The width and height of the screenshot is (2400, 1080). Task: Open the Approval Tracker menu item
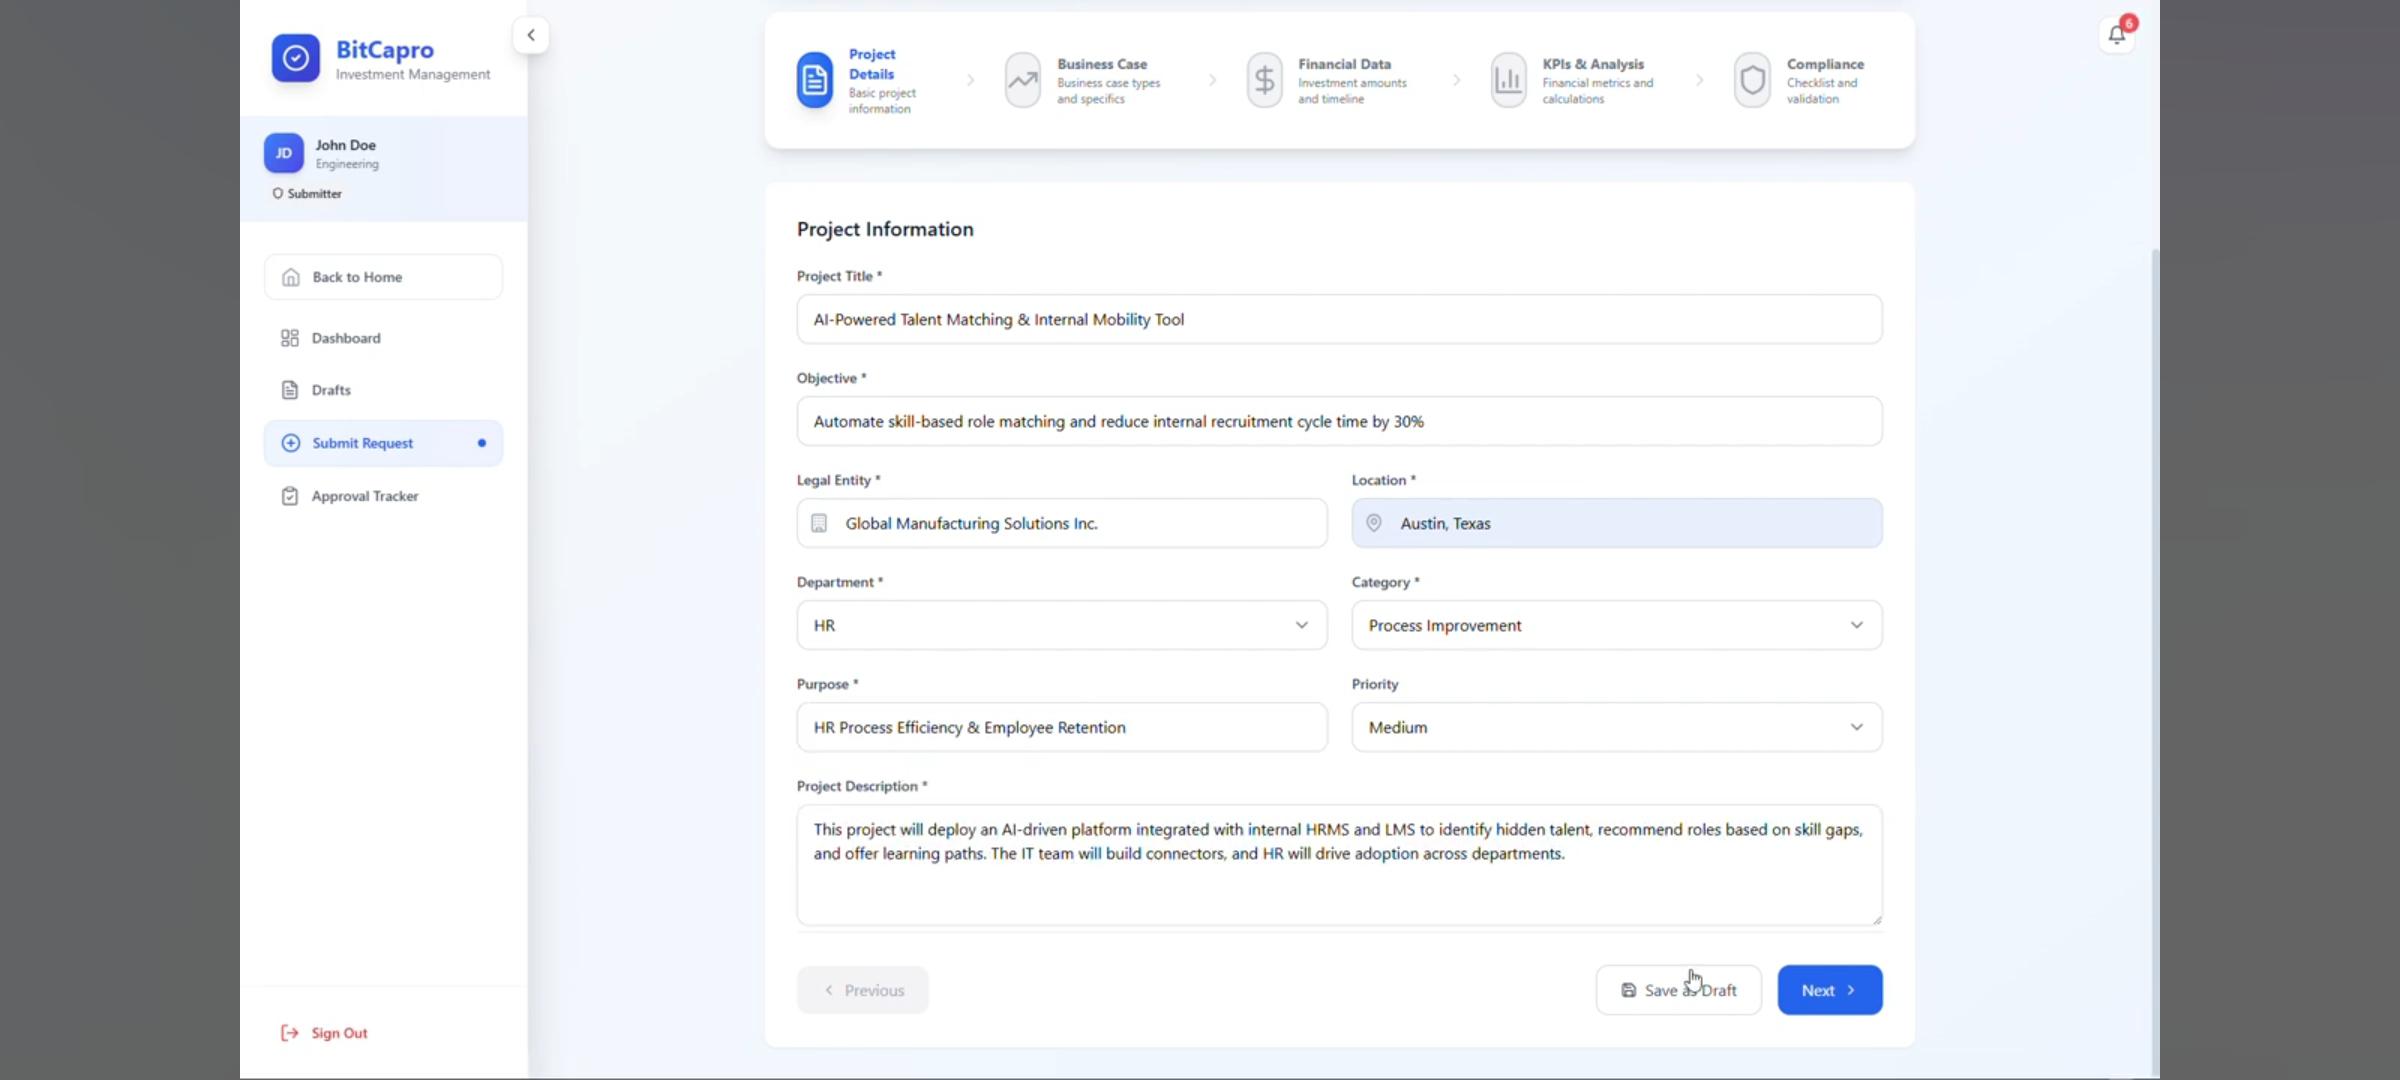click(x=364, y=496)
